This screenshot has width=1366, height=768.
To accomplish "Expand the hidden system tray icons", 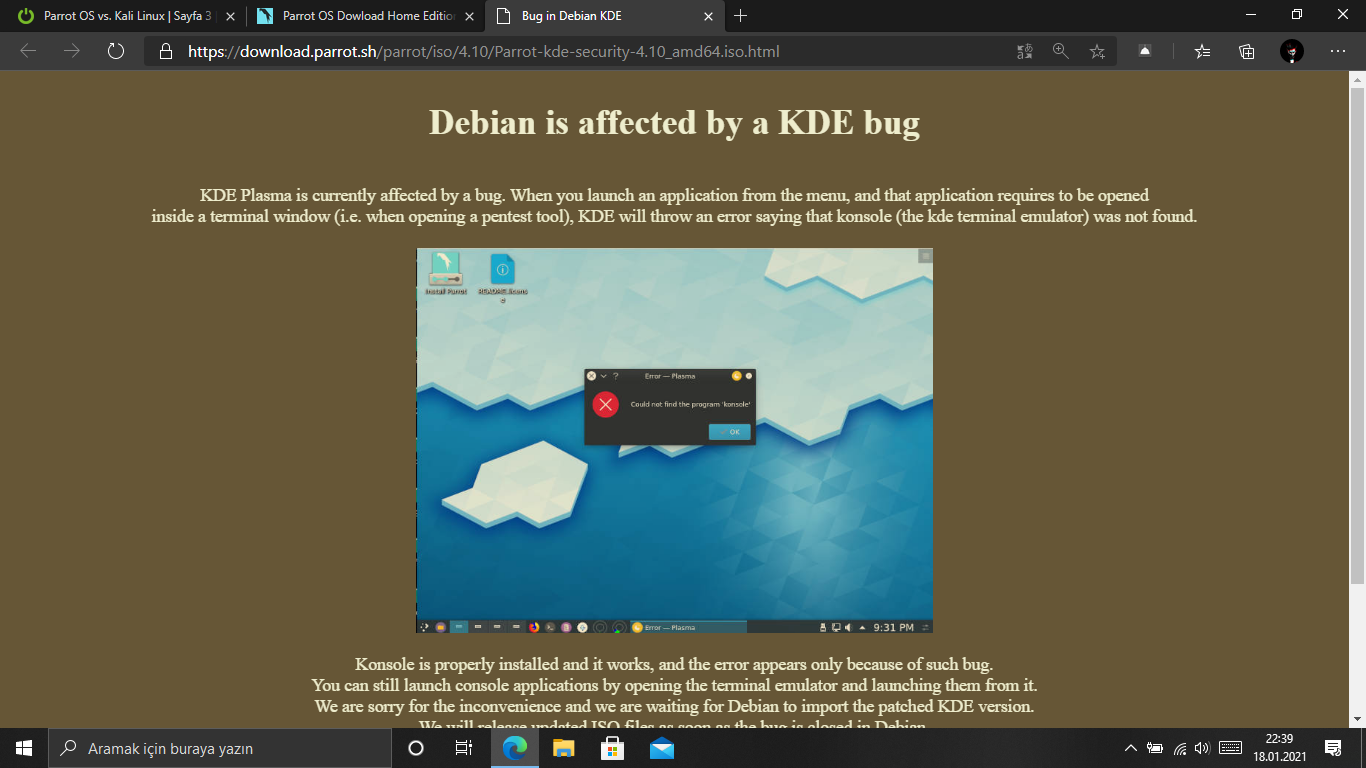I will point(1131,748).
